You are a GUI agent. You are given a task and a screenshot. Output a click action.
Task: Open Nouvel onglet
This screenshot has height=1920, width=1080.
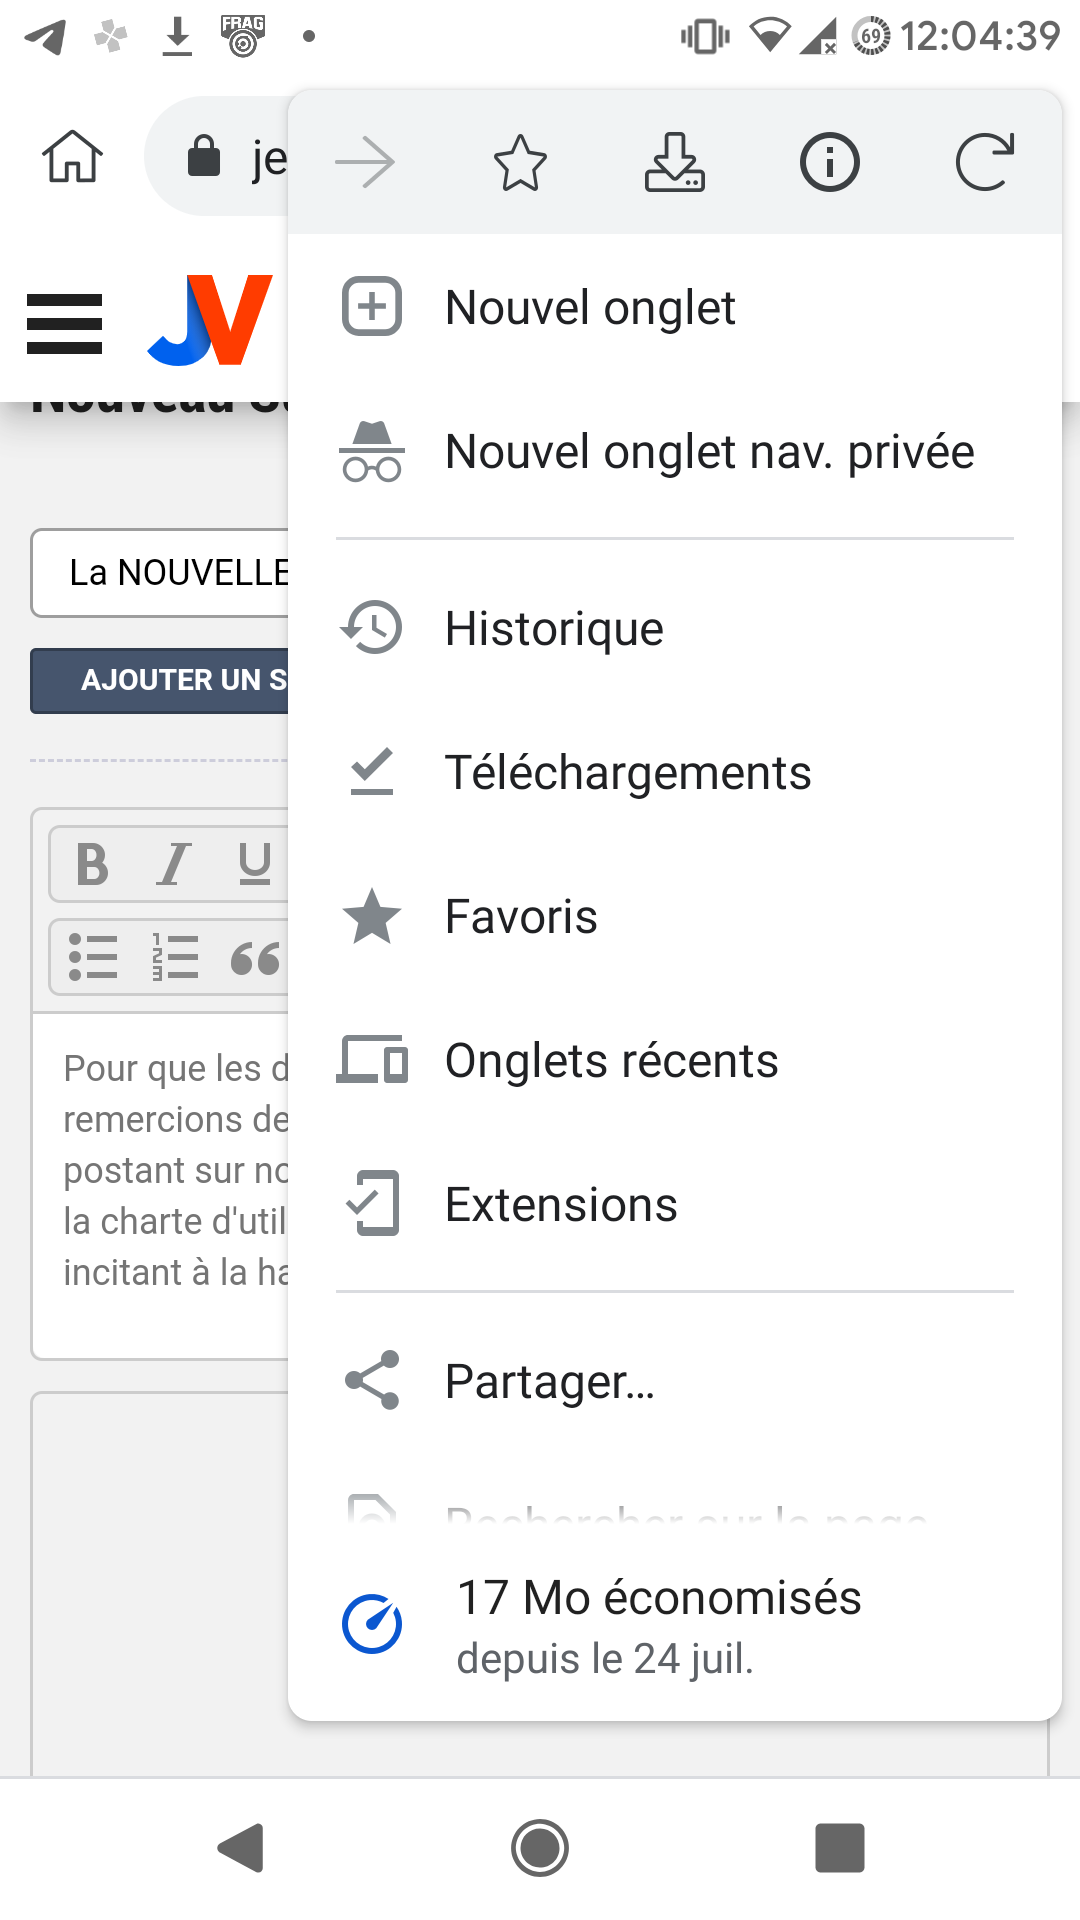pos(590,307)
